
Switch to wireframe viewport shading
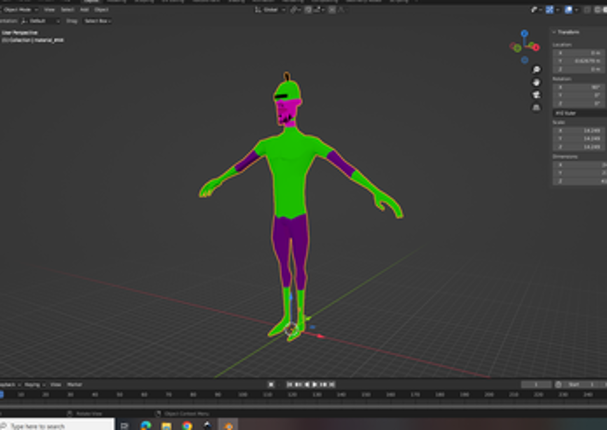598,10
